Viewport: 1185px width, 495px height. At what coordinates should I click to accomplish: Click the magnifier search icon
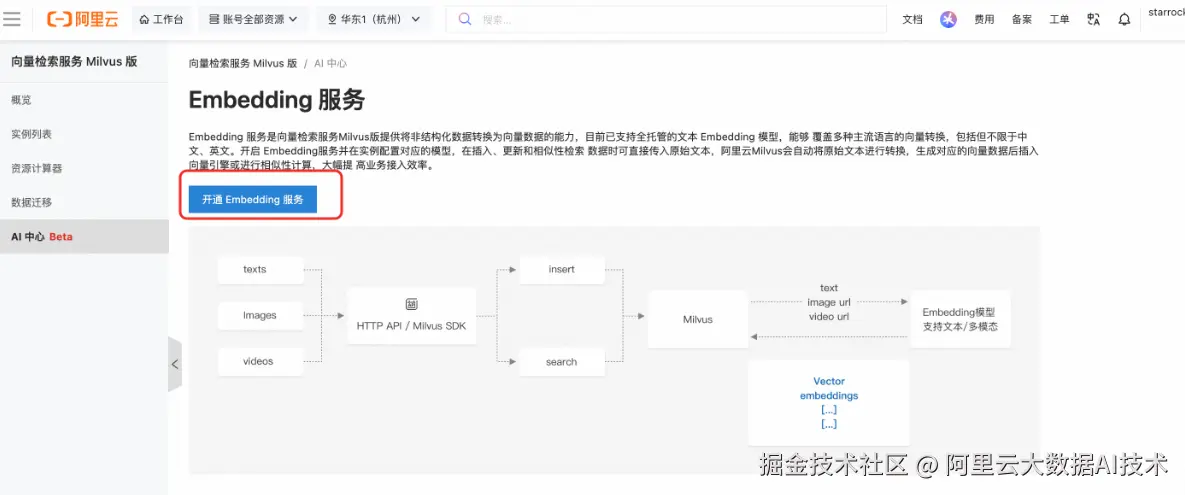tap(466, 20)
